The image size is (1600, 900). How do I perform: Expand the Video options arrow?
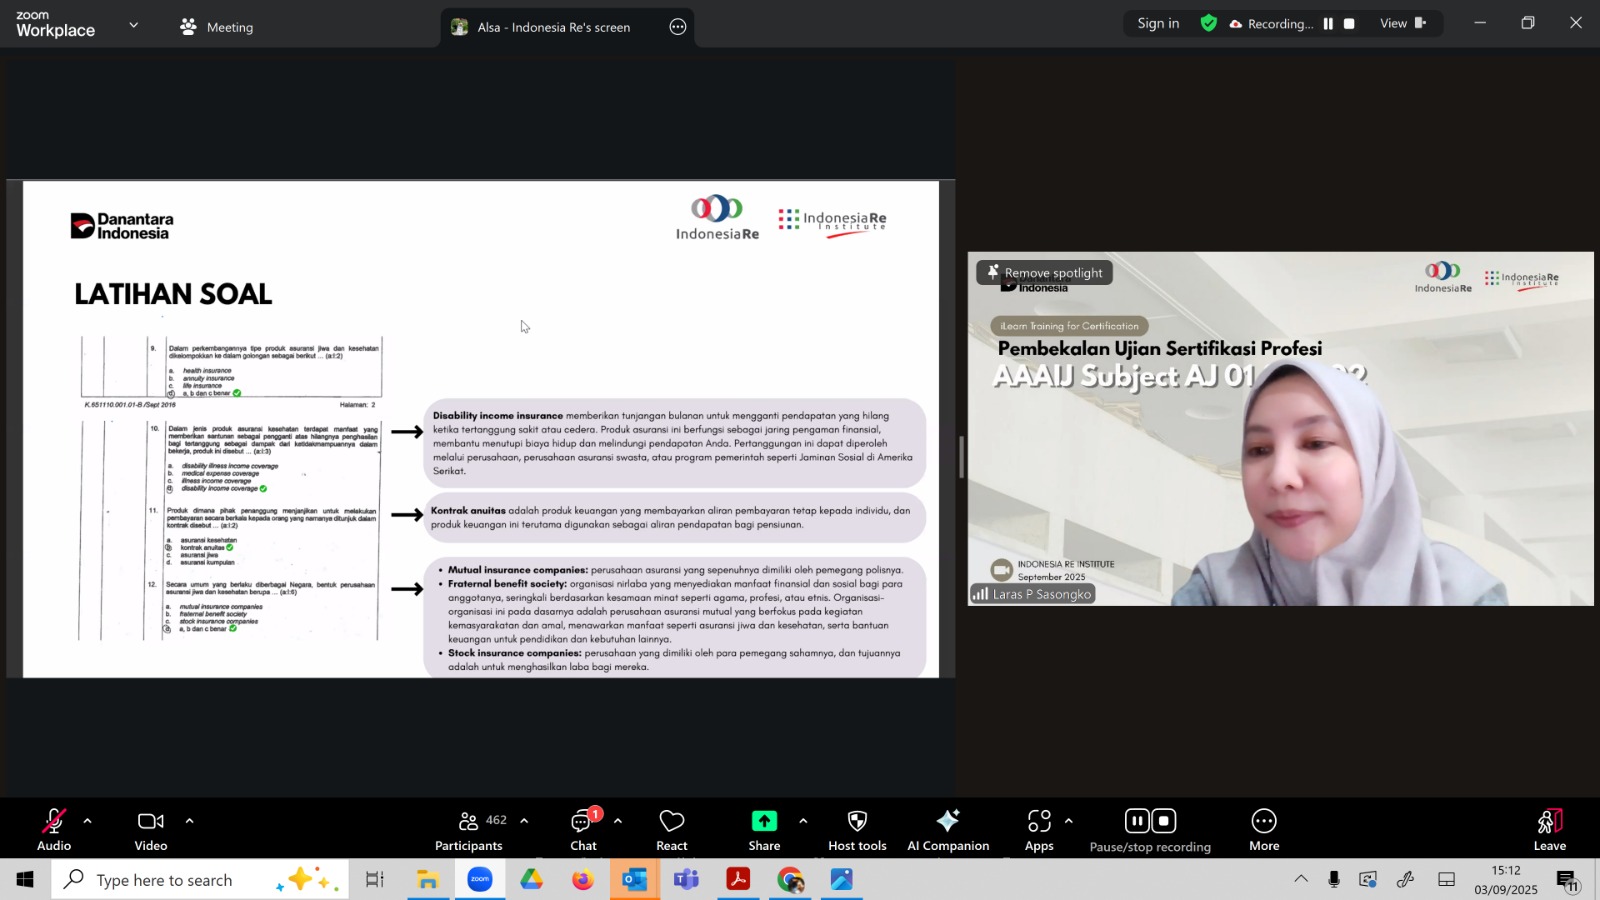(x=189, y=821)
